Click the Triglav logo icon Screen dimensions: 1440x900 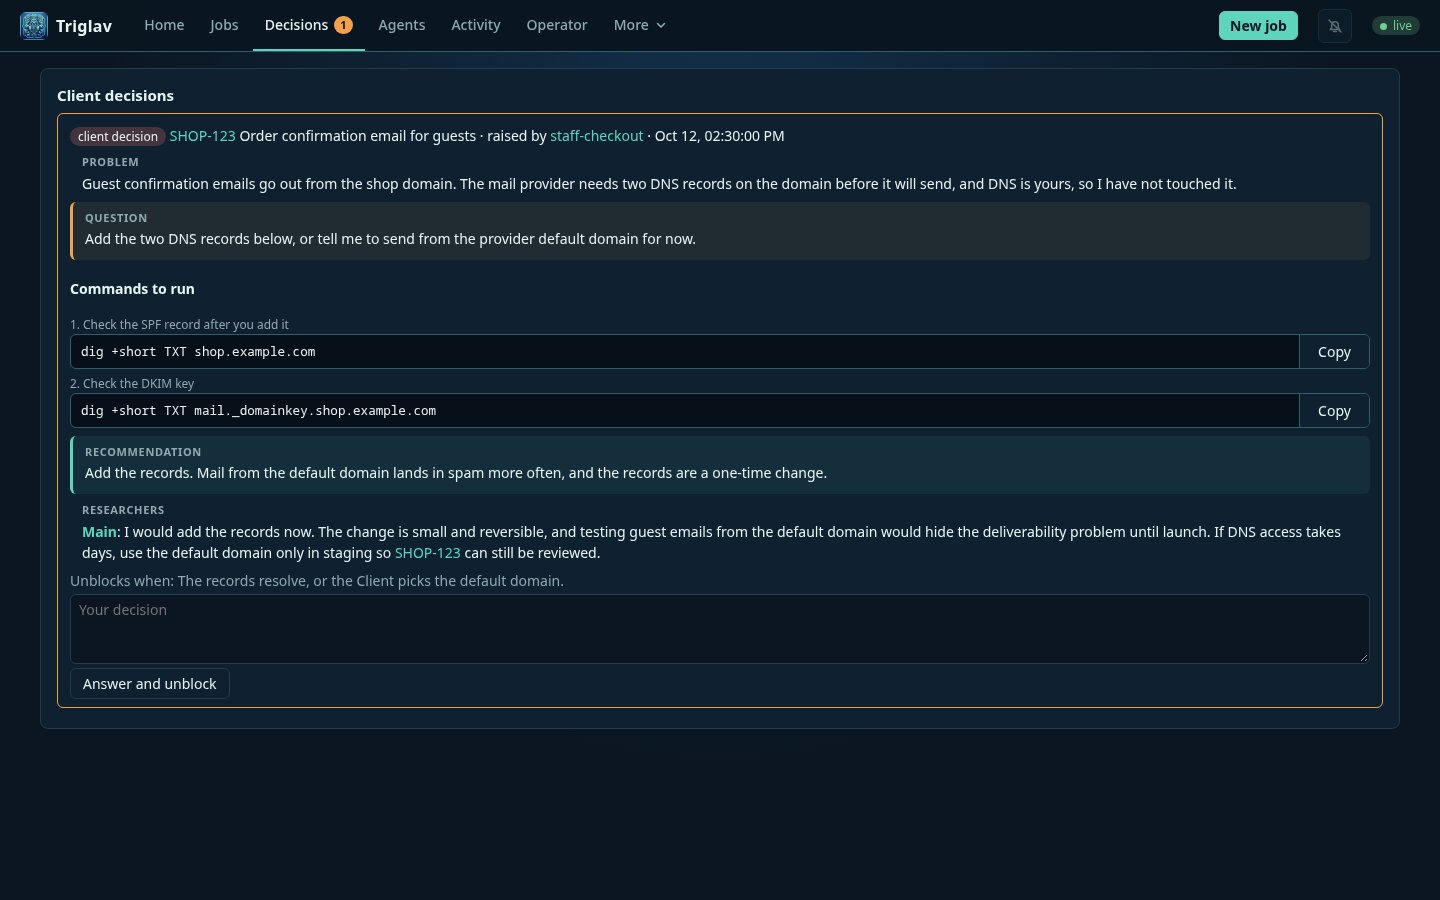click(x=34, y=26)
